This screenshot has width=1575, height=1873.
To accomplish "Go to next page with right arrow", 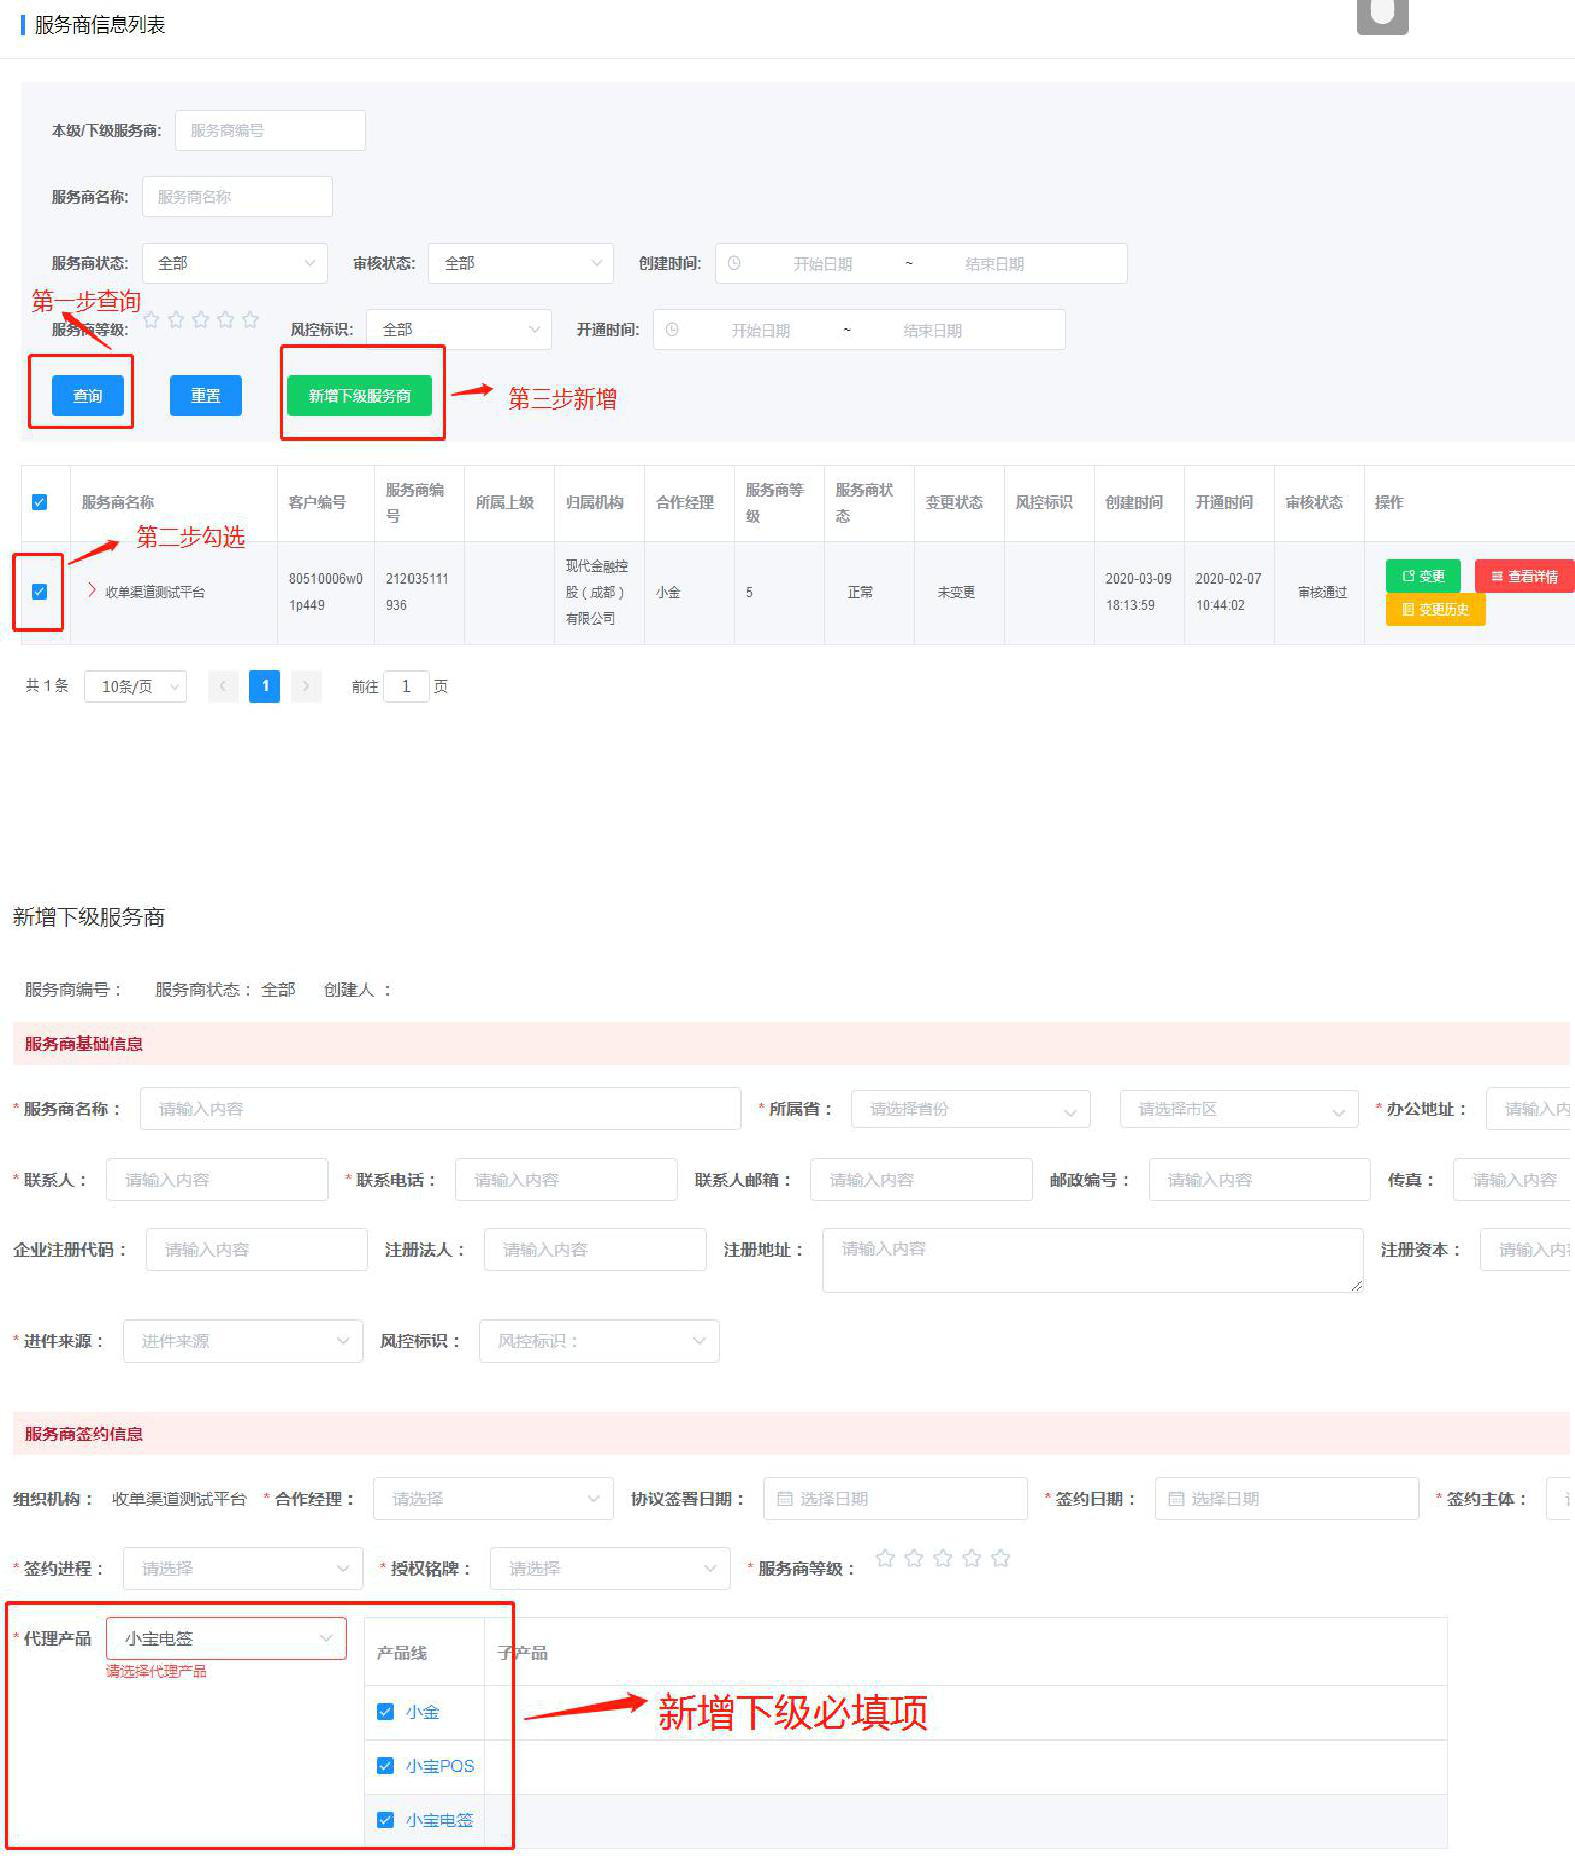I will pos(306,686).
